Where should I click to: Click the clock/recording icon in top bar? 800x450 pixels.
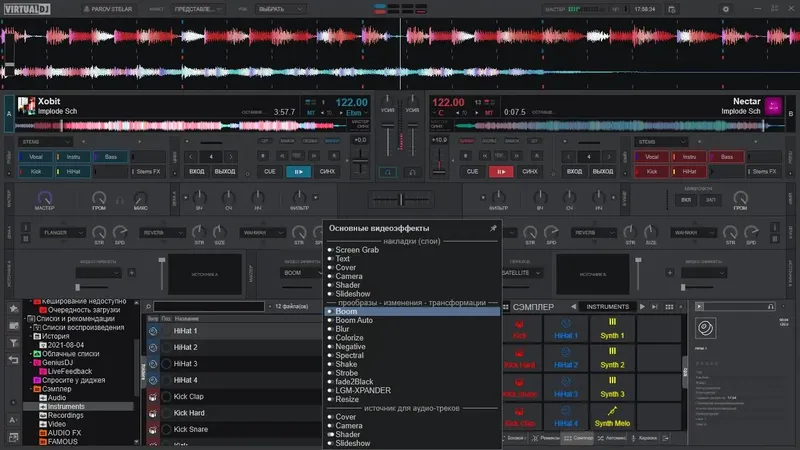671,9
